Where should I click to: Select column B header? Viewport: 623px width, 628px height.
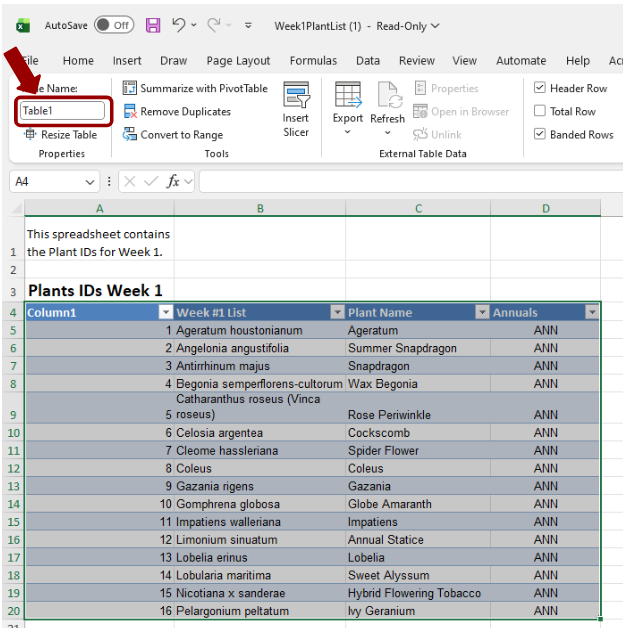click(x=260, y=208)
